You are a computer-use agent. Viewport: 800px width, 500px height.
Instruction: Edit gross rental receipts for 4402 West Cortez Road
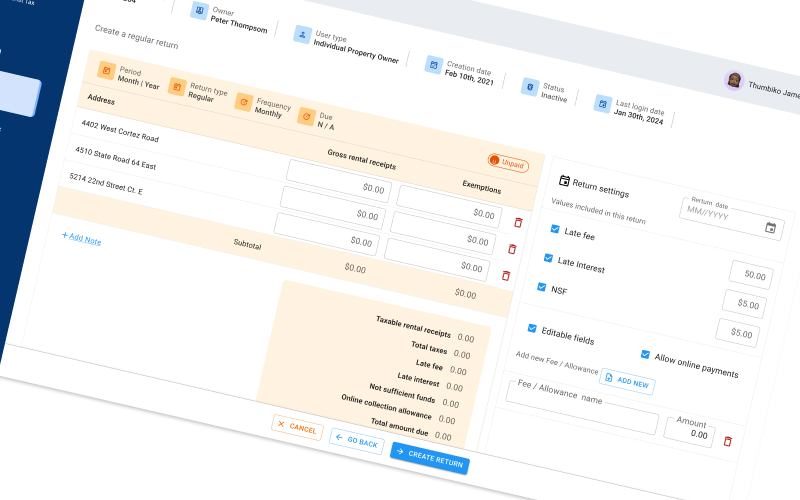[x=339, y=181]
